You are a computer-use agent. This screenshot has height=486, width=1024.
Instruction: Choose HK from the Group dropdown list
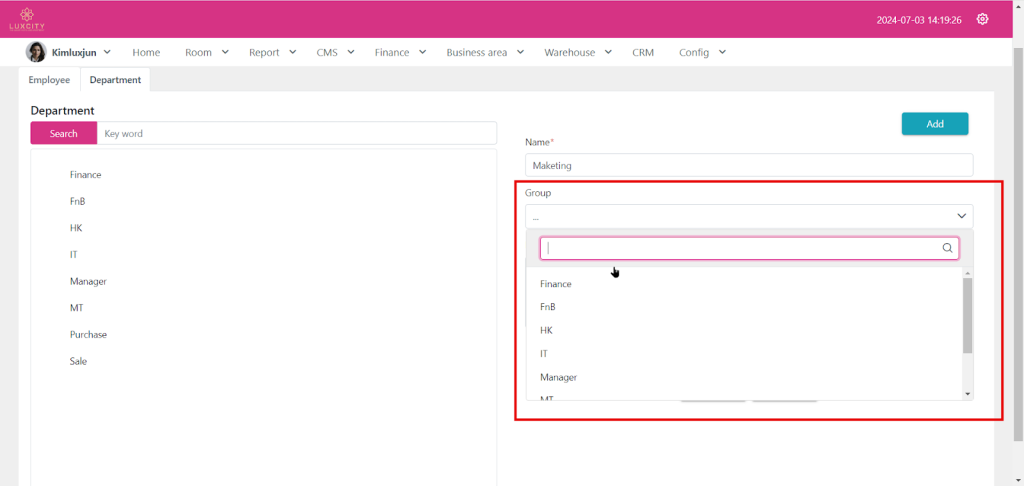click(546, 330)
